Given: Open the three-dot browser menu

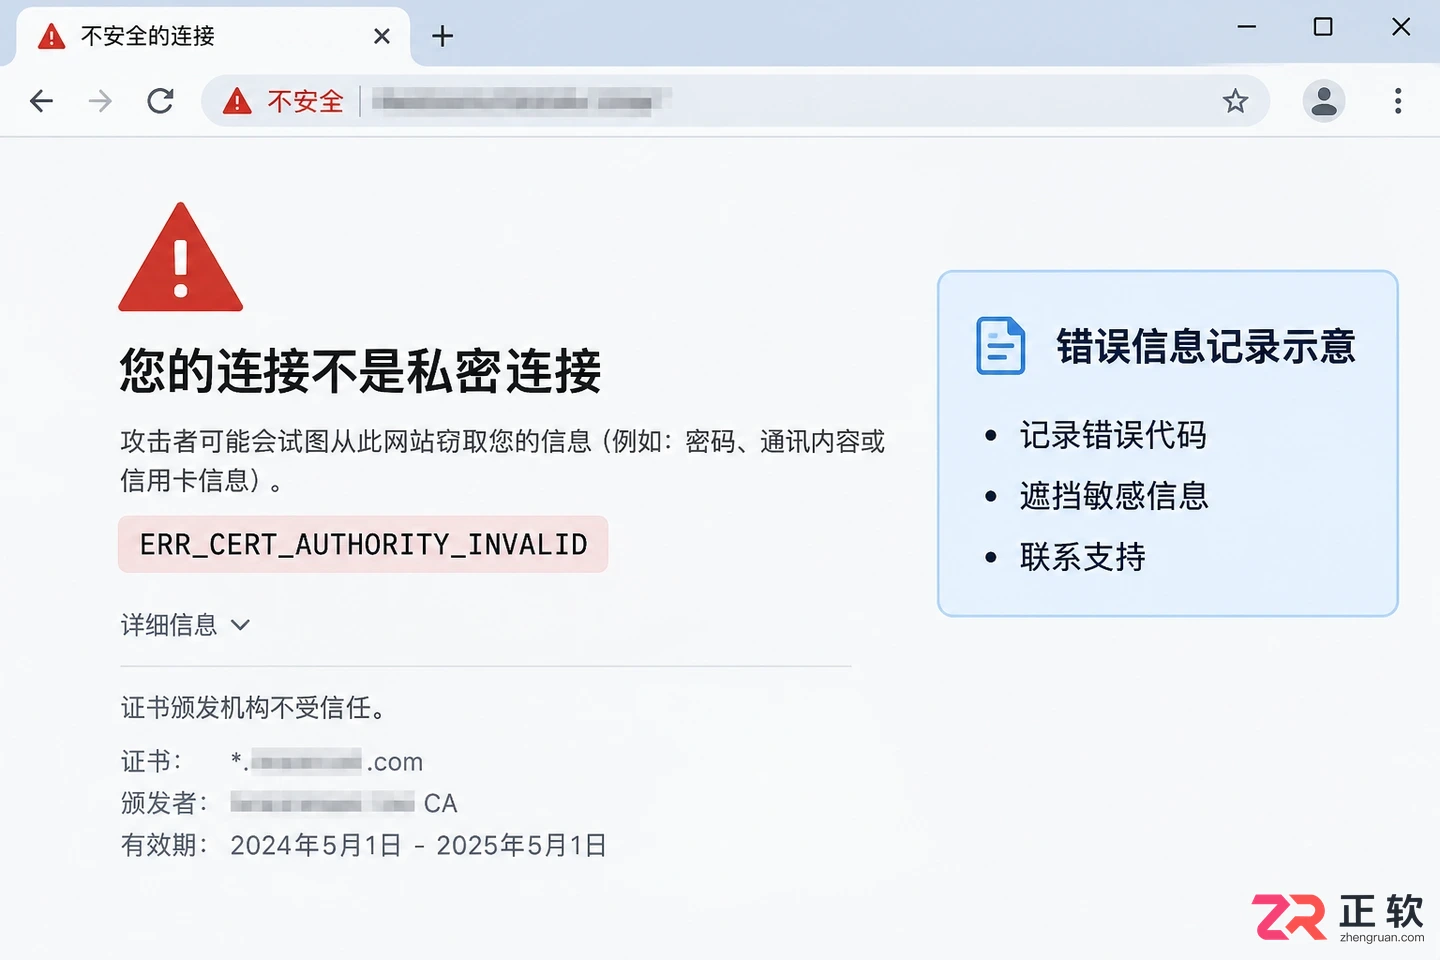Looking at the screenshot, I should (1398, 101).
